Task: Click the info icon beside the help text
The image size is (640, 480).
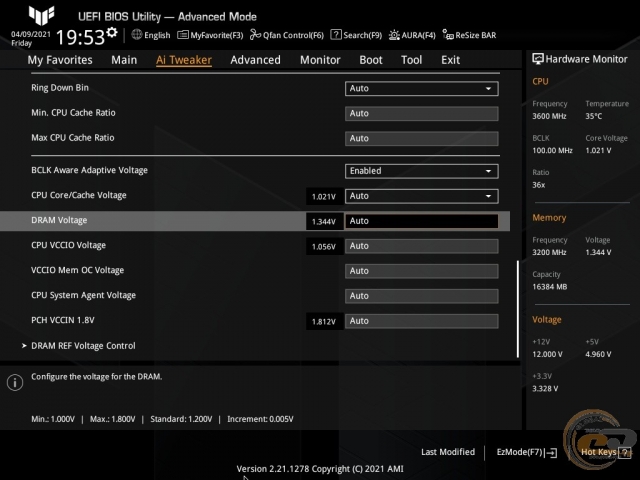Action: click(15, 382)
